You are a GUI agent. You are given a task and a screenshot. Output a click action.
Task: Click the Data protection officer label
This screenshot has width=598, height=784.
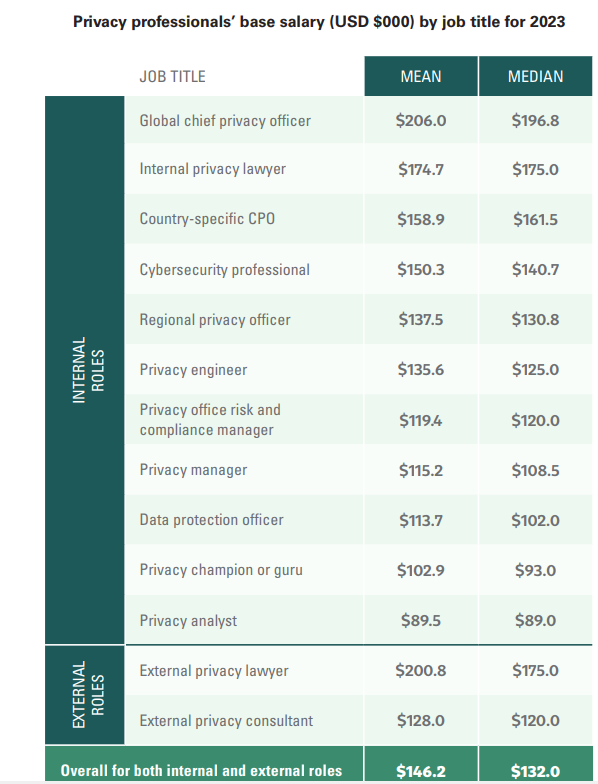pyautogui.click(x=212, y=520)
